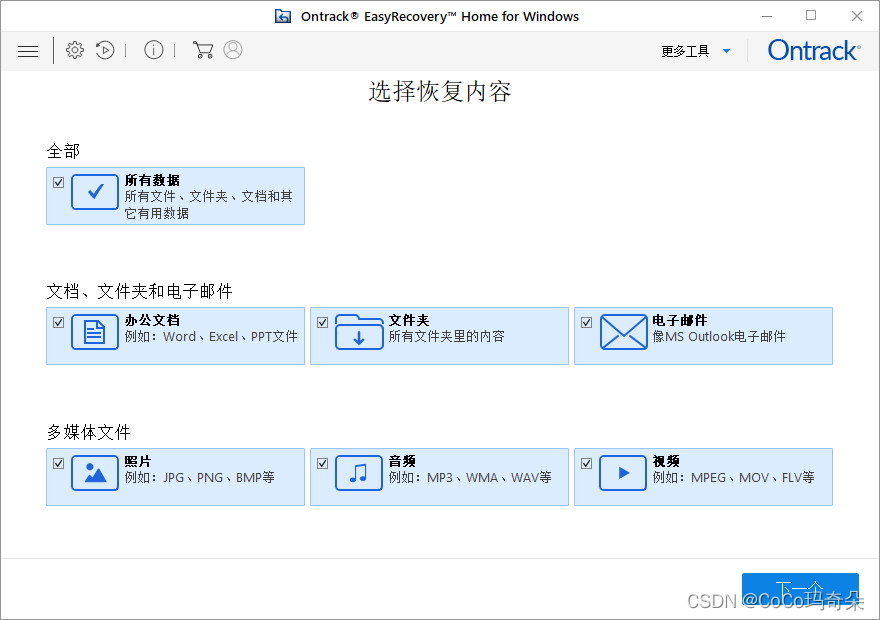The width and height of the screenshot is (880, 620).
Task: Click the recovery history icon
Action: click(105, 50)
